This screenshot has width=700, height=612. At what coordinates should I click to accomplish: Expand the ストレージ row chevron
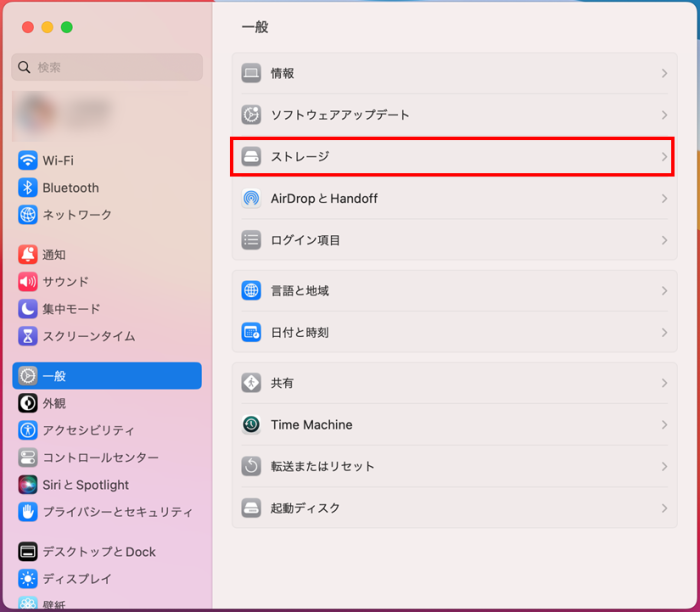(x=664, y=157)
